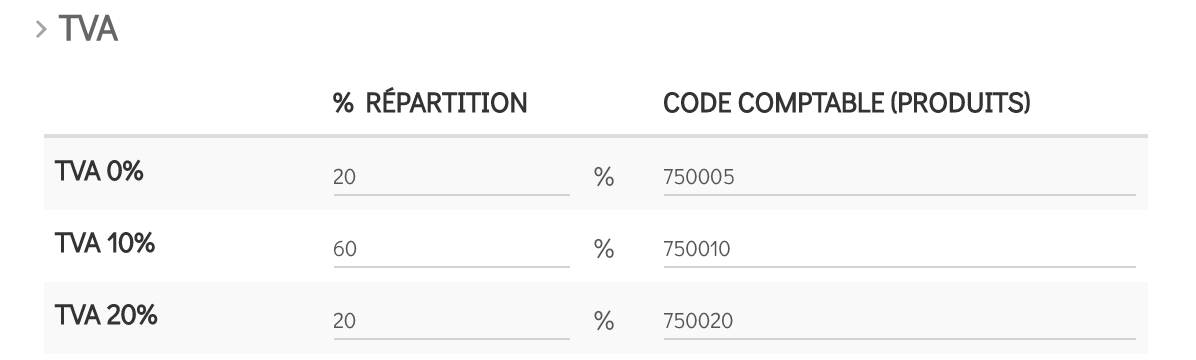
Task: Click the CODE COMPTABLE column header text
Action: [773, 103]
